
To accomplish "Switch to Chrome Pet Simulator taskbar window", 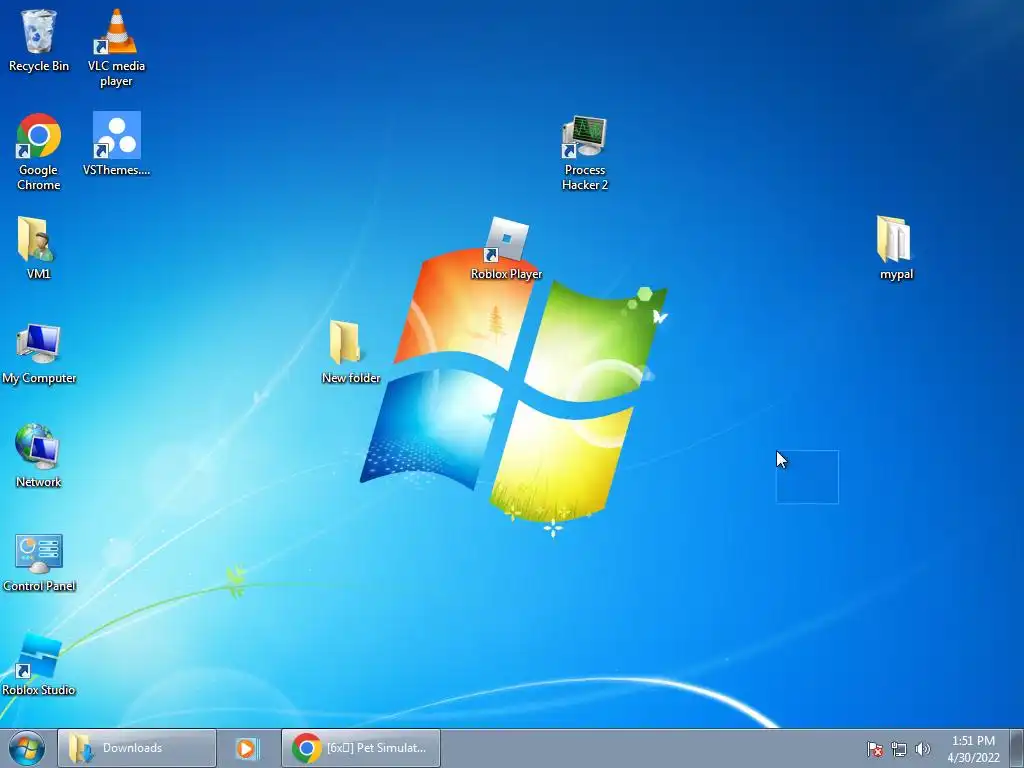I will coord(360,748).
